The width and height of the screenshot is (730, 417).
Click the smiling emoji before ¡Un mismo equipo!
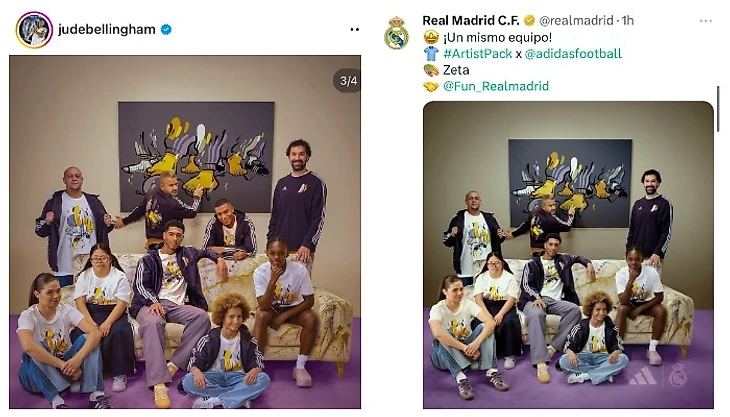431,37
